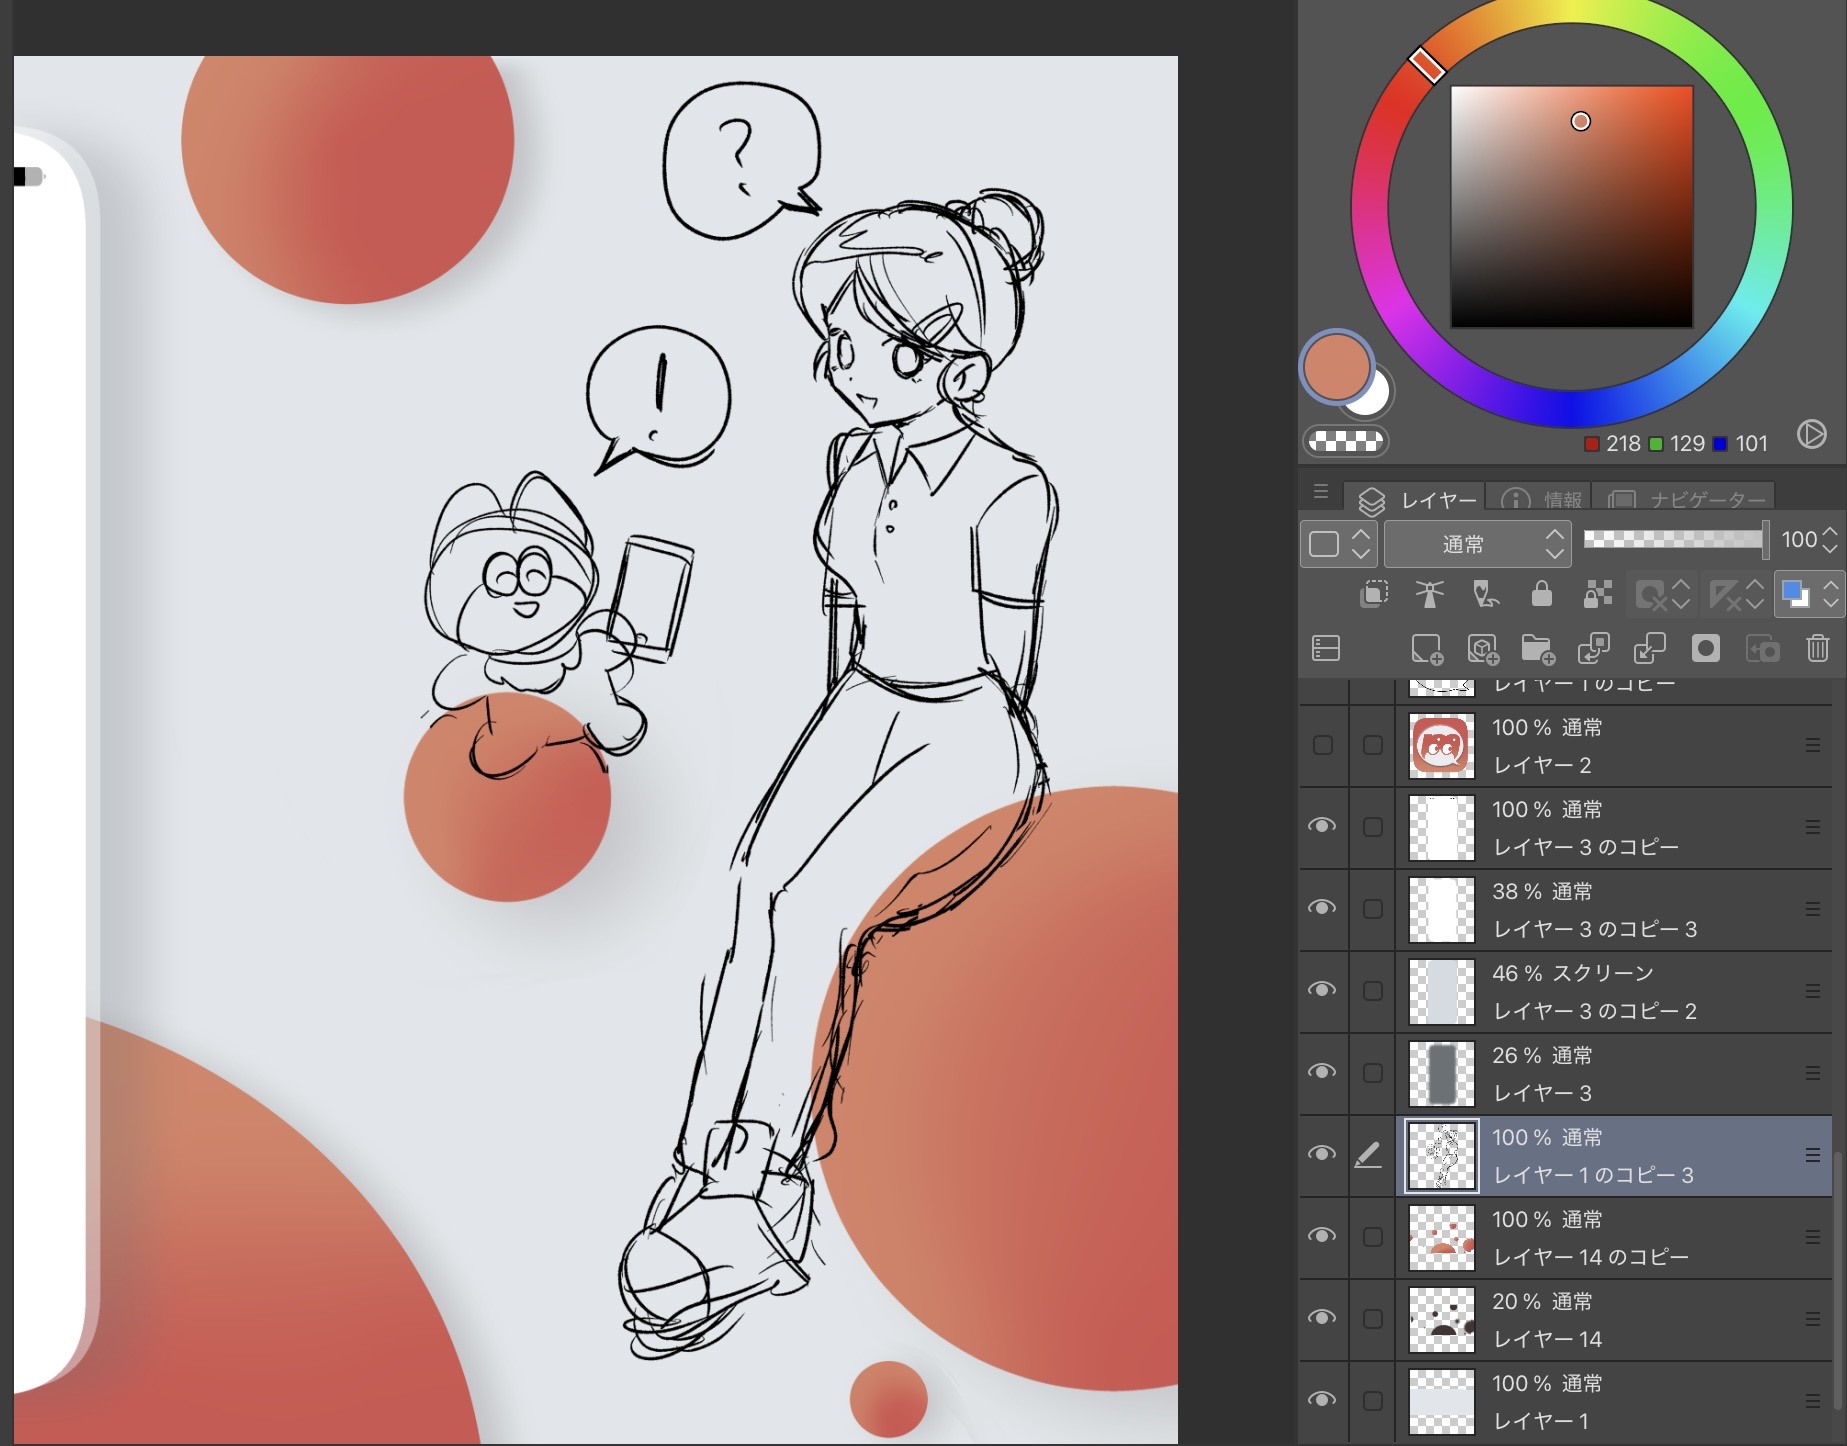1847x1446 pixels.
Task: Set as reference layer with lighthouse icon
Action: tap(1429, 595)
